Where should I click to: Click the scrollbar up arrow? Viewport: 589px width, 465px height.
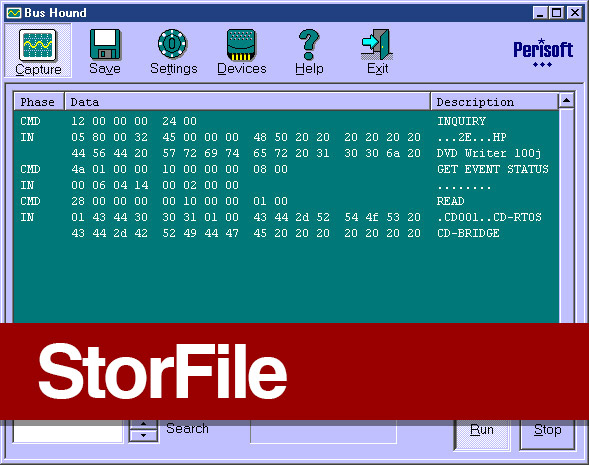(566, 100)
